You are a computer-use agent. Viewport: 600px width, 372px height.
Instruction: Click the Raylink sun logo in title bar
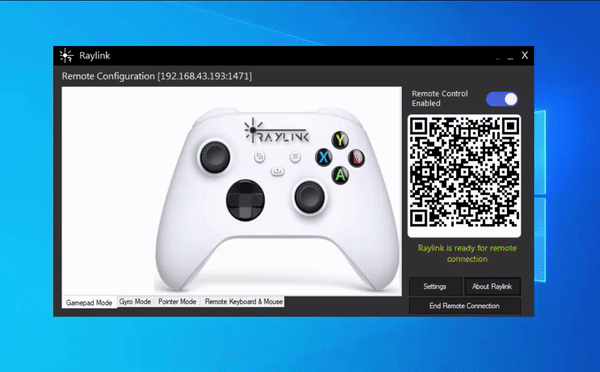[x=66, y=56]
